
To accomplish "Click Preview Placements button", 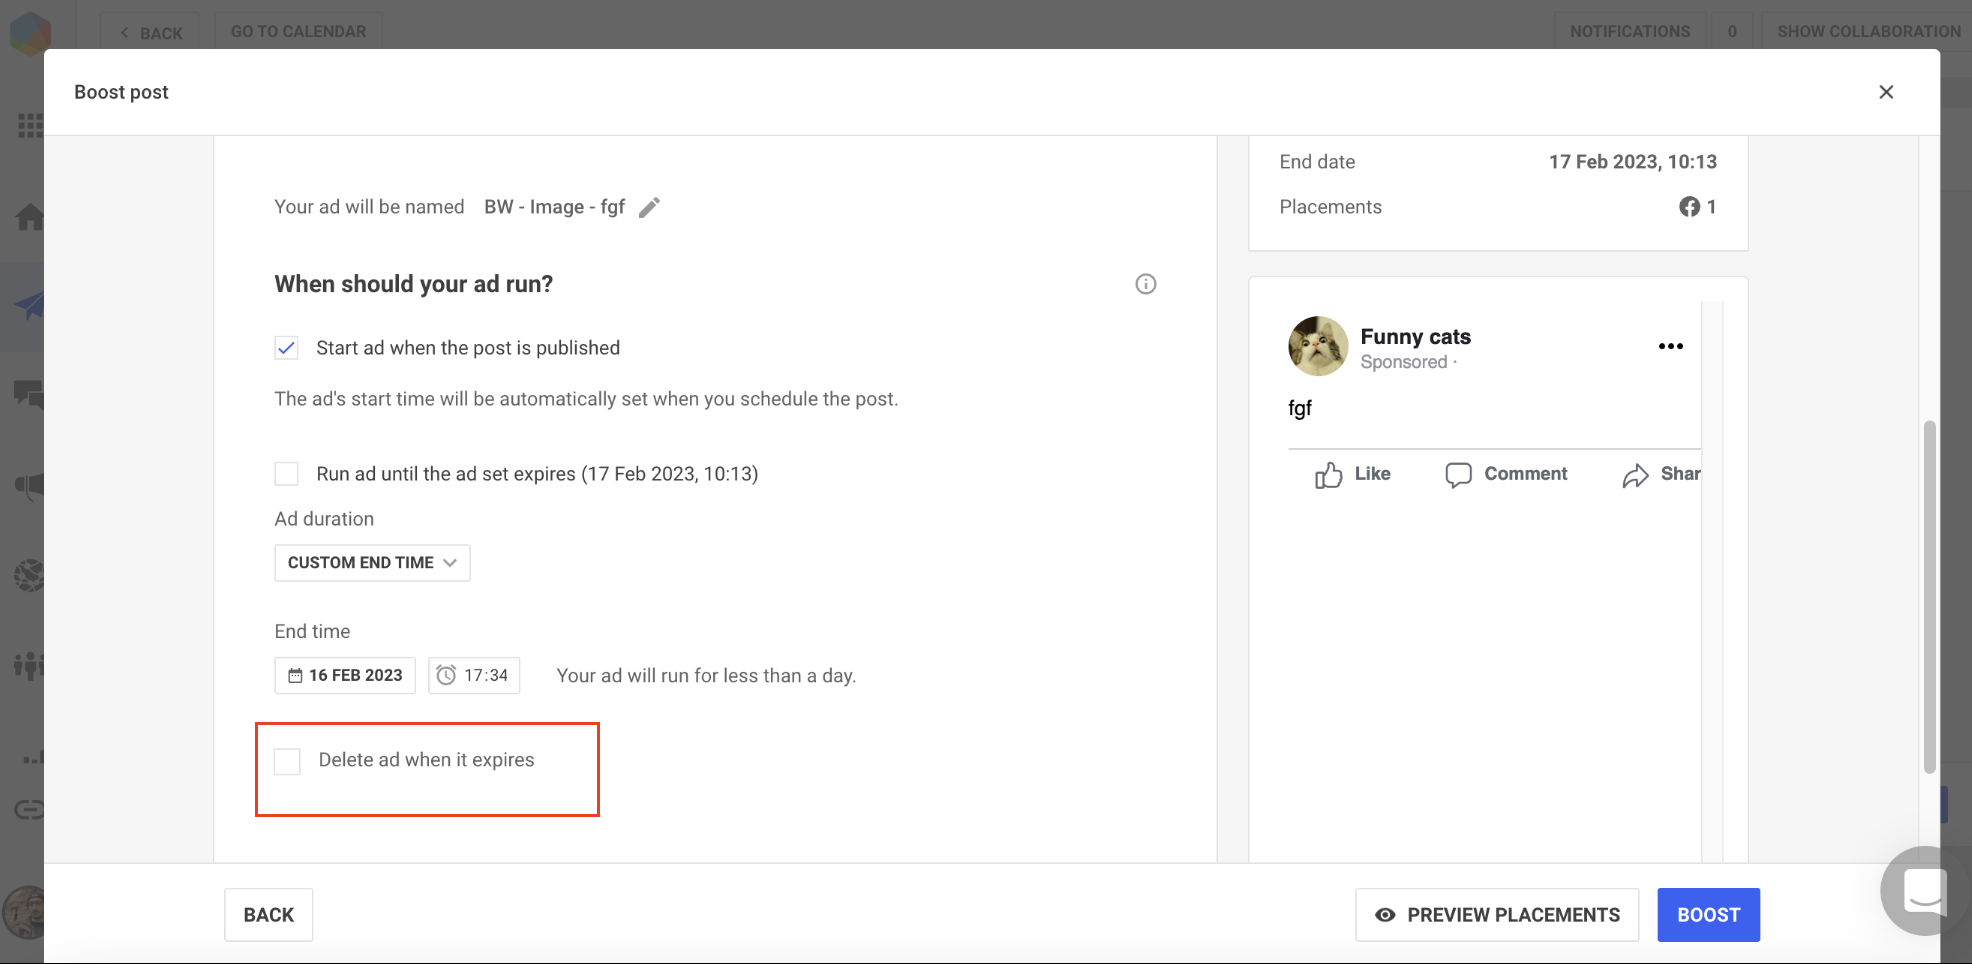I will [x=1497, y=915].
